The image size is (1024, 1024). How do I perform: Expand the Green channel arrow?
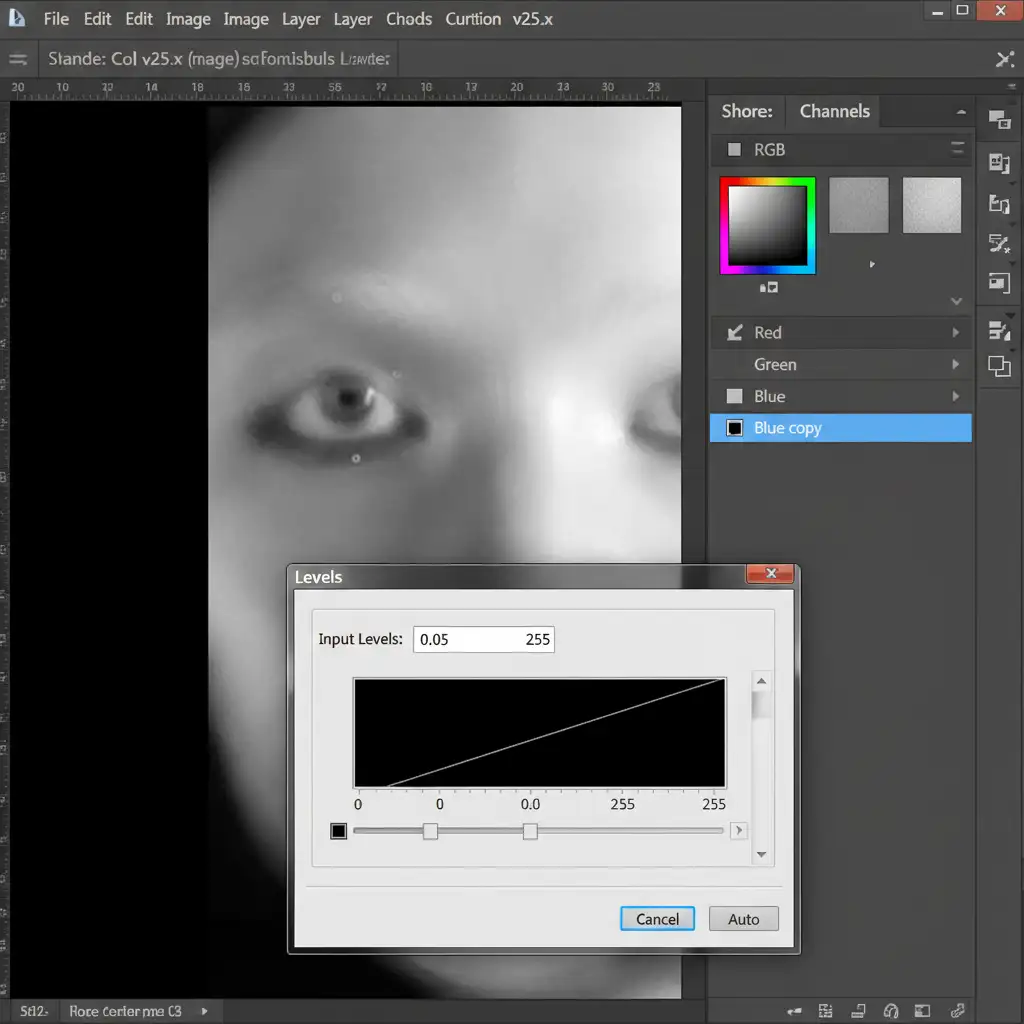coord(956,365)
